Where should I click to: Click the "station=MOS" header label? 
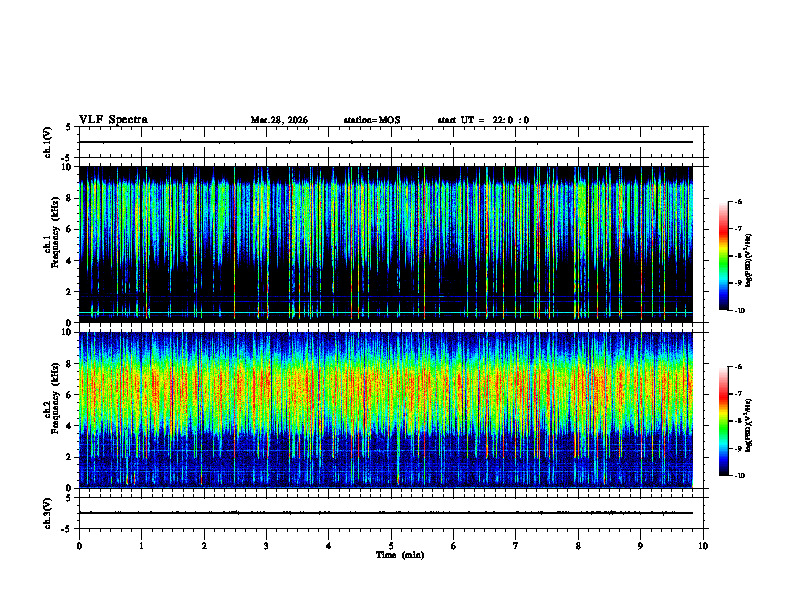(372, 120)
